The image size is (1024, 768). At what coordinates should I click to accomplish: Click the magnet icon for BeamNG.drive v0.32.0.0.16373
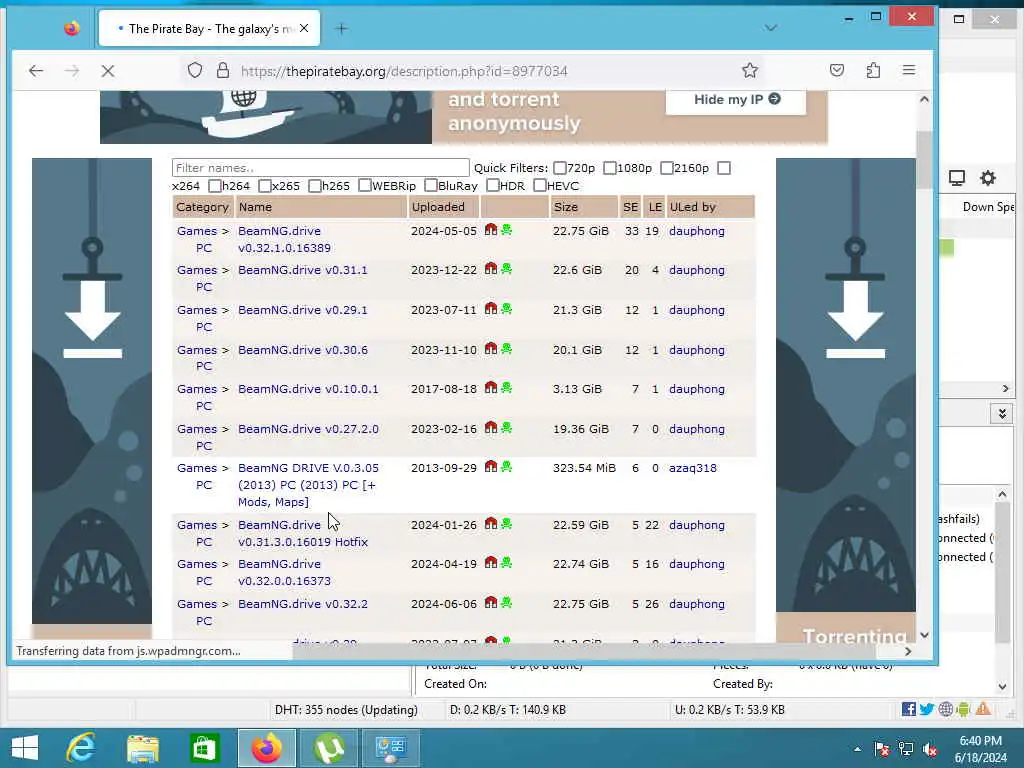tap(491, 563)
